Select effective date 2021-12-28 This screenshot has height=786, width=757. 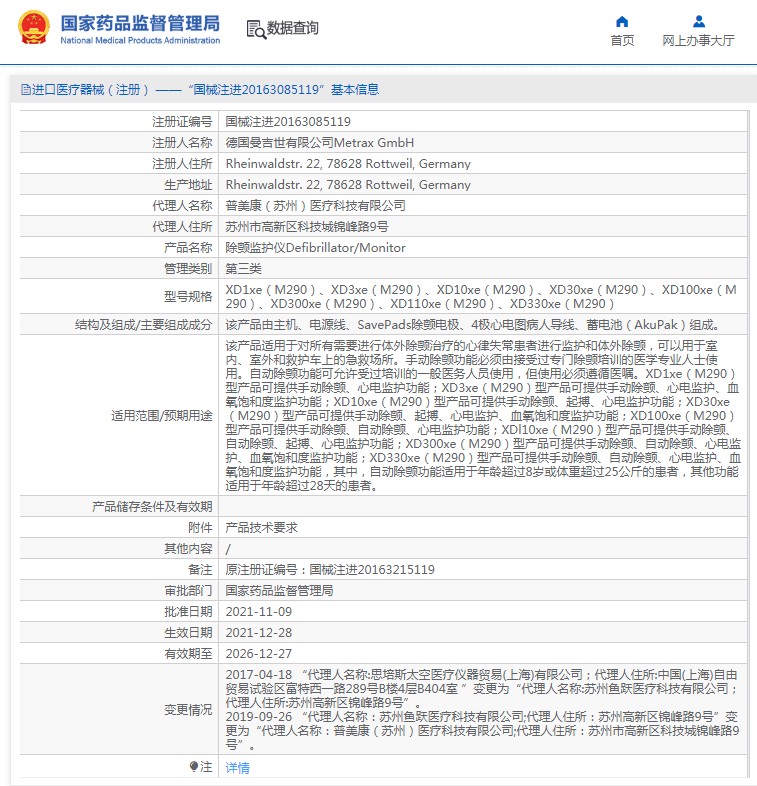259,633
